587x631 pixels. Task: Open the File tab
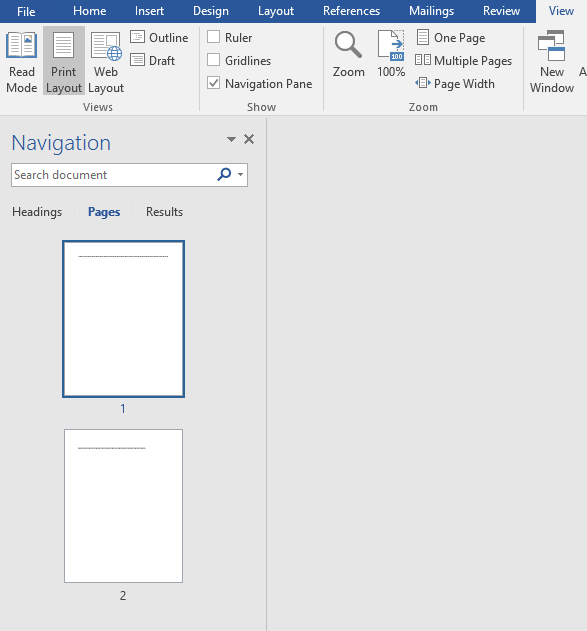tap(26, 11)
